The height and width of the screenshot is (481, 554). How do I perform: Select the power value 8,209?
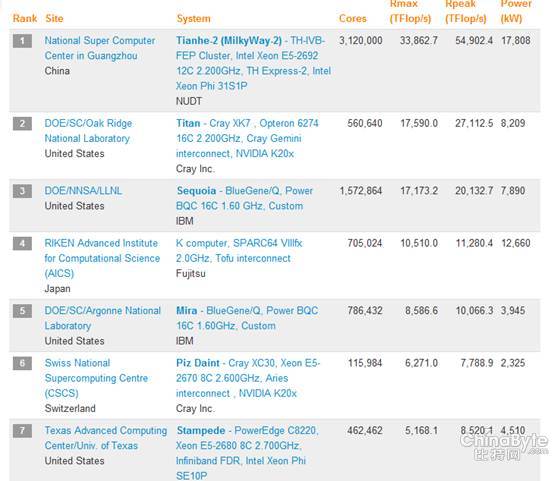[513, 123]
